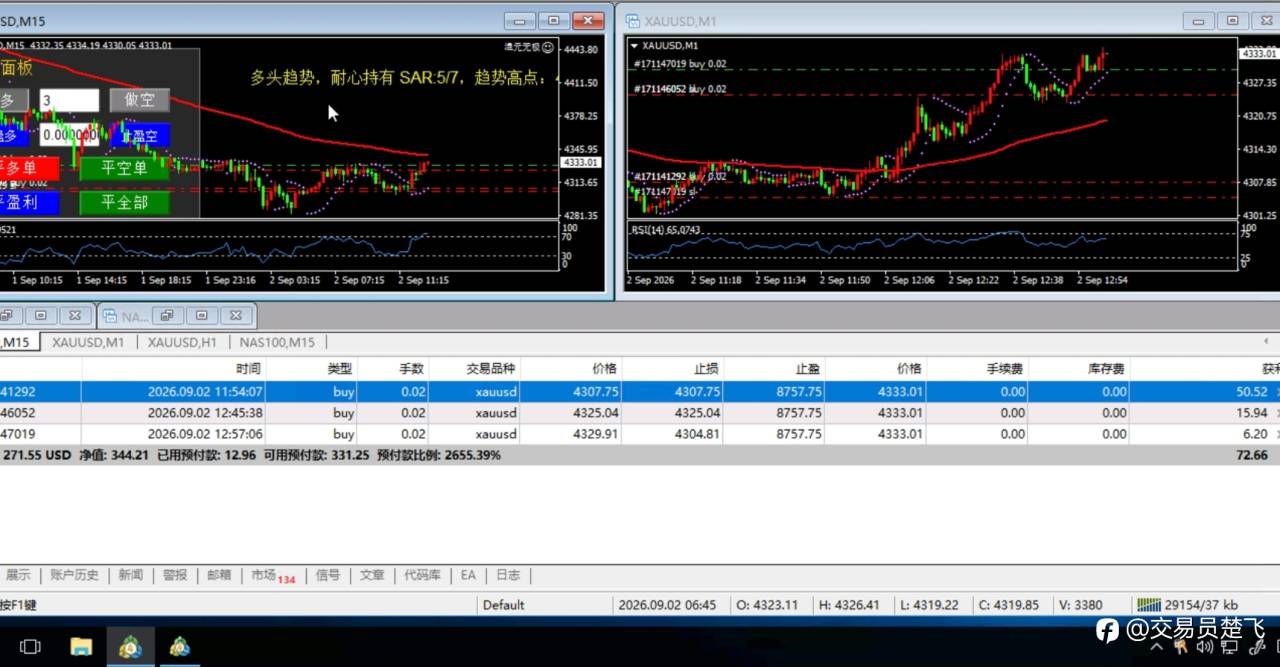Open the 新闻 terminal tab

[x=131, y=575]
